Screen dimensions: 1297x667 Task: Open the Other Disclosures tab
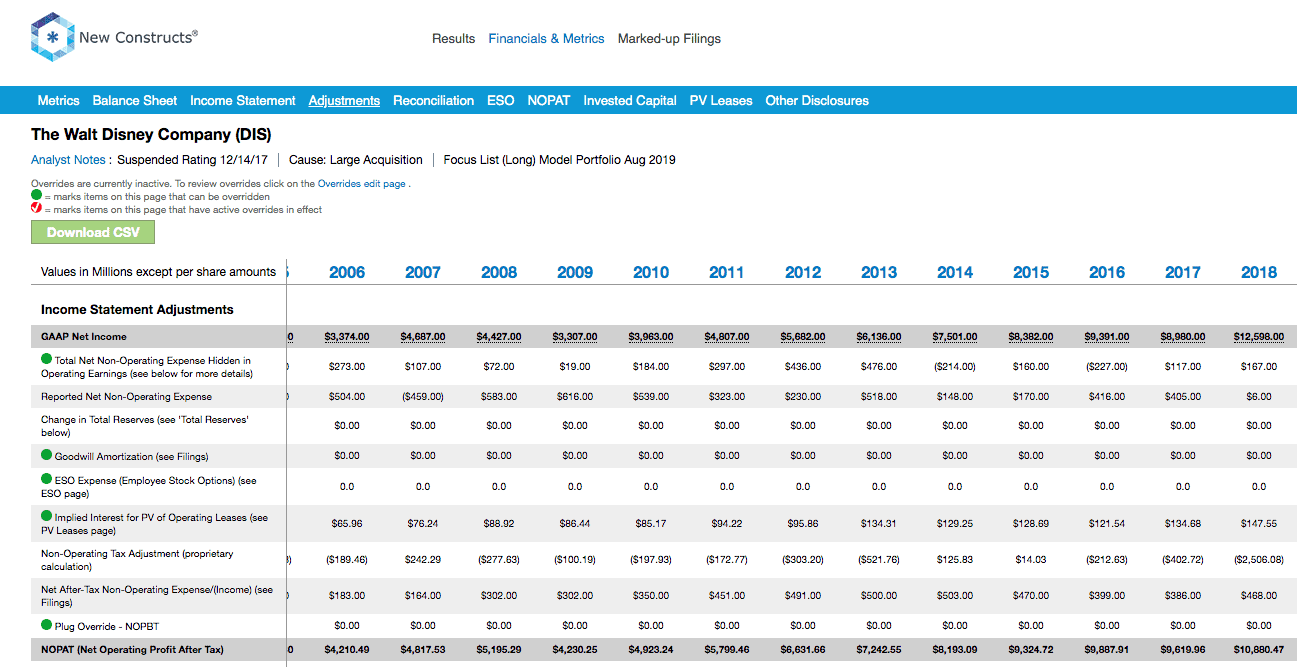coord(817,100)
